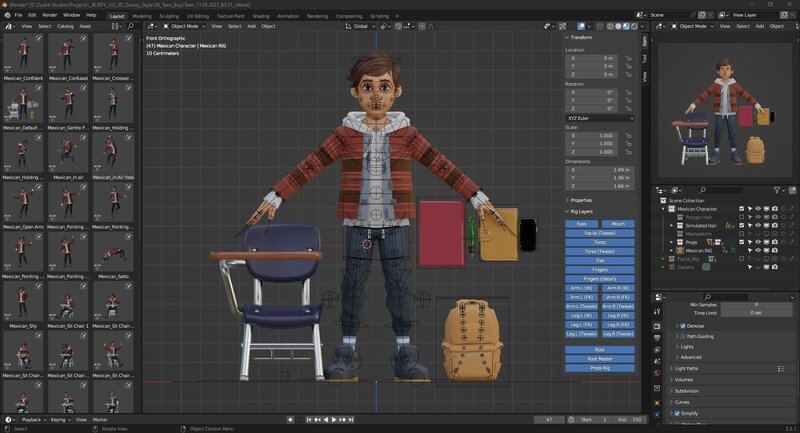Screen dimensions: 800x433
Task: Click the Torso rig layer button
Action: click(x=599, y=242)
